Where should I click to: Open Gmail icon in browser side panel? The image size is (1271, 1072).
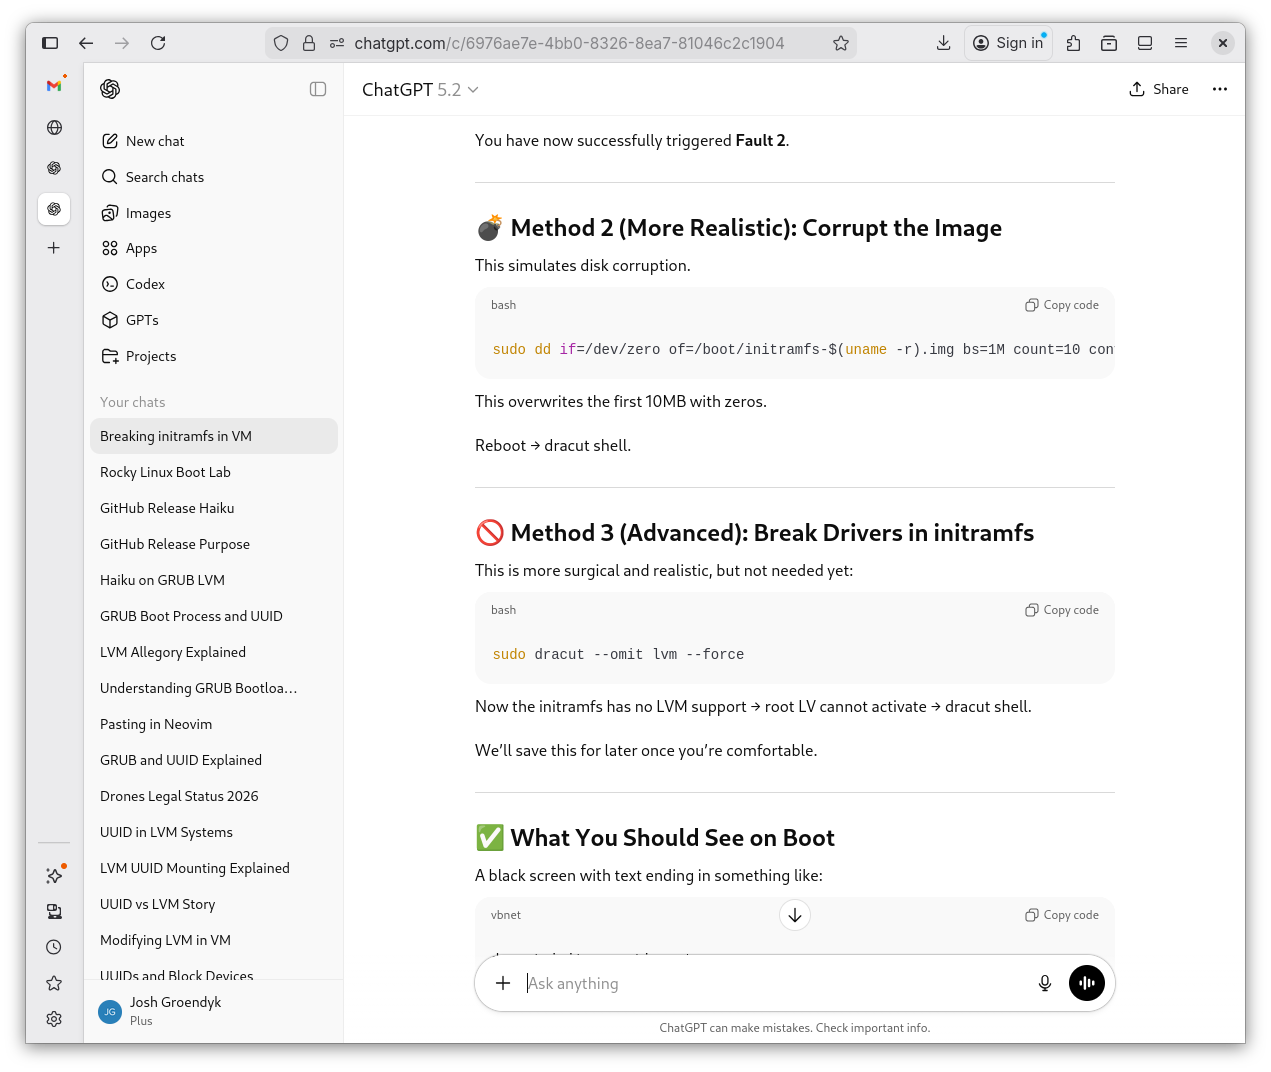pos(54,86)
